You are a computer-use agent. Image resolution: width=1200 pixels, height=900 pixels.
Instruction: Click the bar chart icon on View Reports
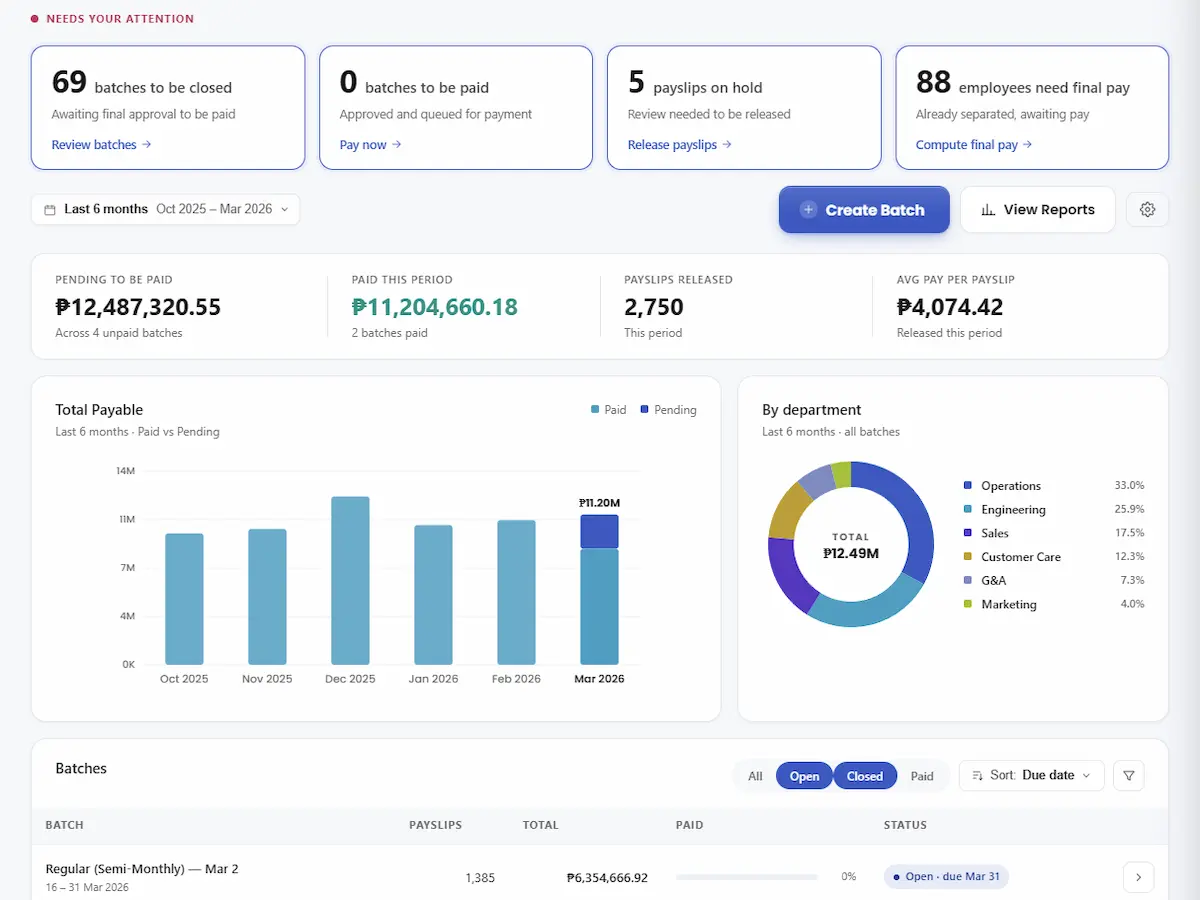(988, 210)
